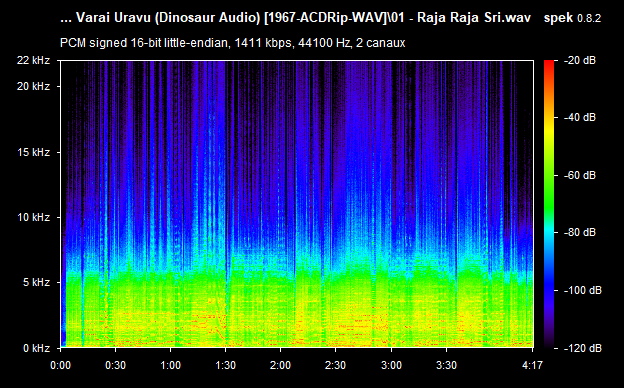The width and height of the screenshot is (624, 388).
Task: Click the 10 kHz frequency axis label
Action: (33, 217)
